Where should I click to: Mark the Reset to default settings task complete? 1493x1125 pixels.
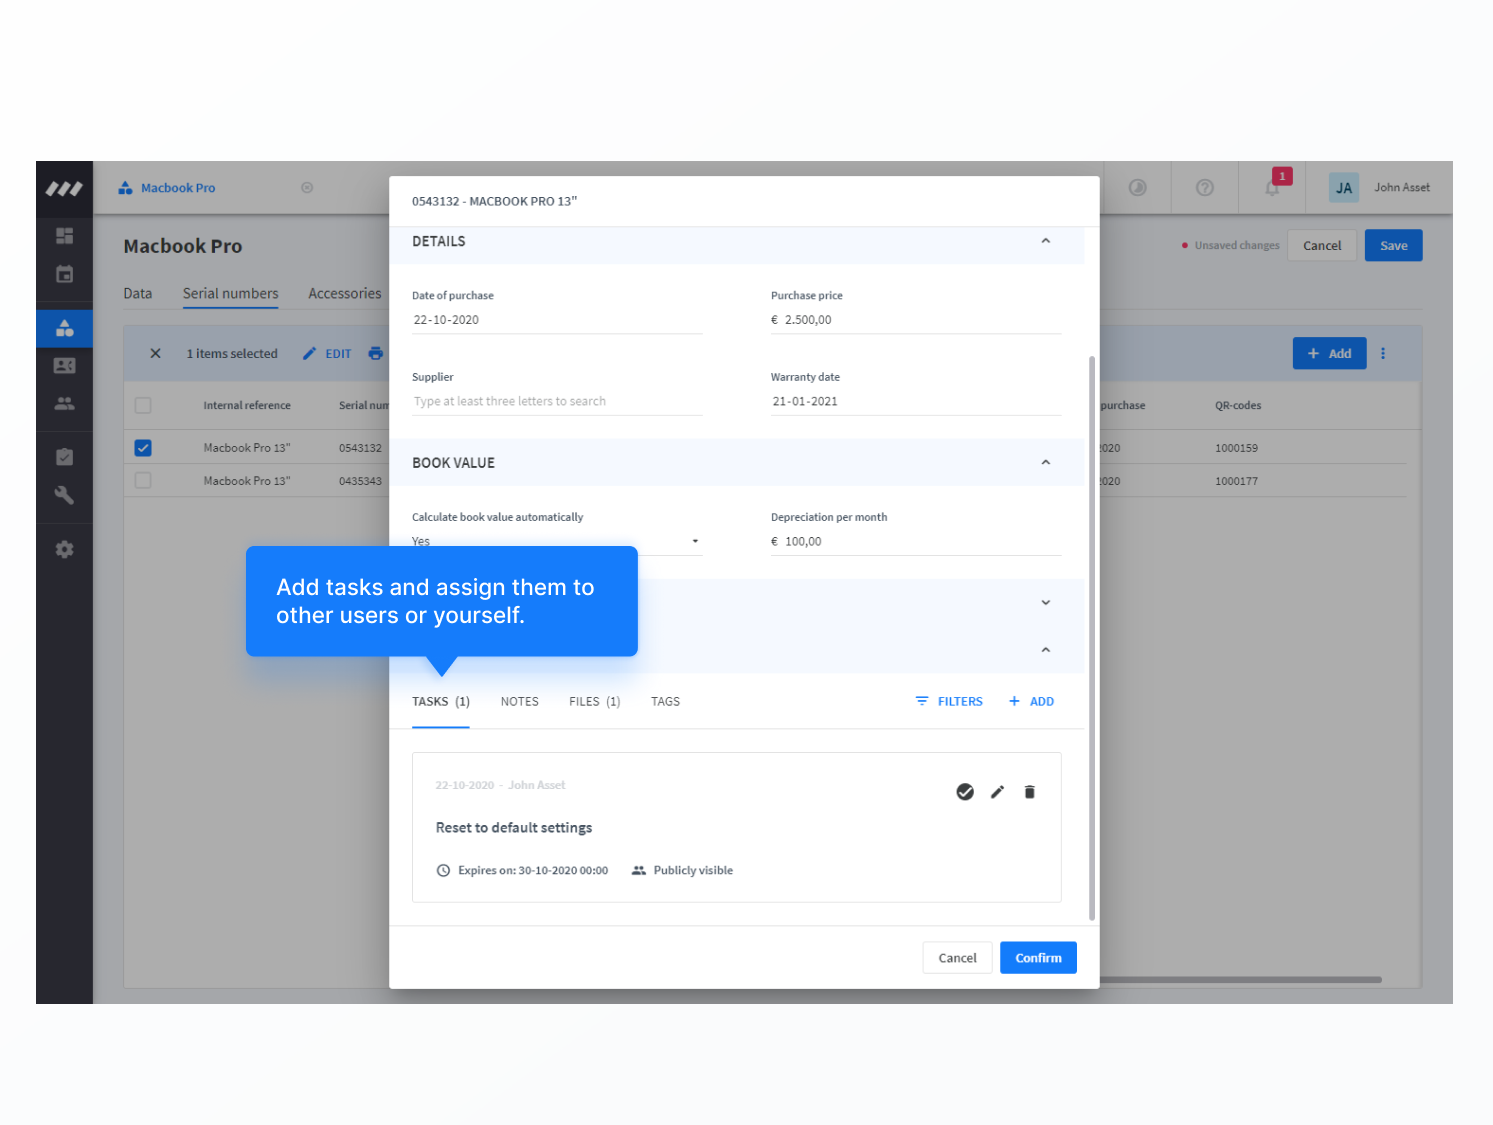click(965, 792)
